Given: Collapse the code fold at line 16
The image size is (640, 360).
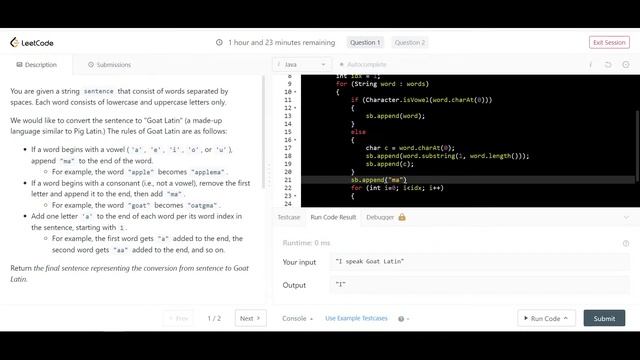Looking at the screenshot, I should 296,140.
